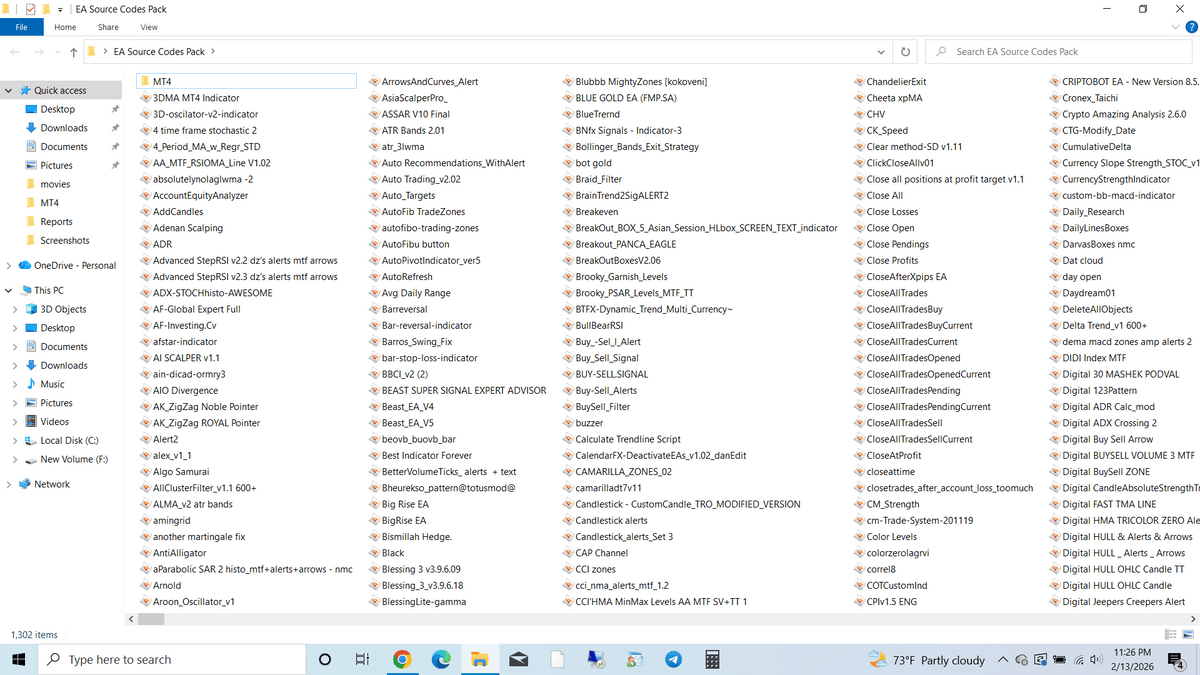Click the Refresh button beside address bar
Viewport: 1200px width, 675px height.
[905, 51]
